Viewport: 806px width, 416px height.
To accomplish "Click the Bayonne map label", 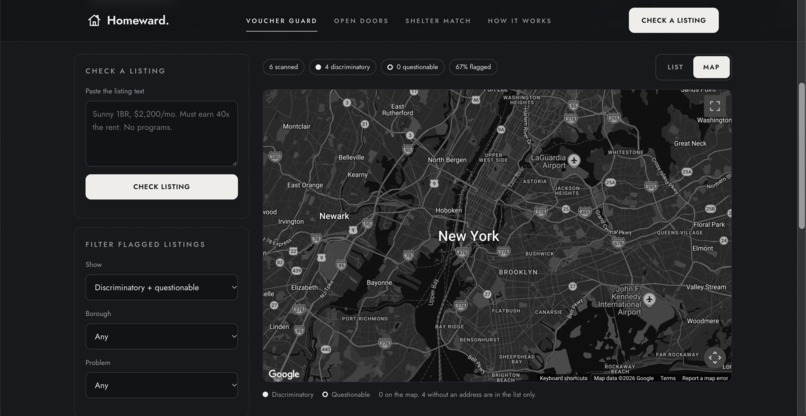I will click(x=379, y=283).
